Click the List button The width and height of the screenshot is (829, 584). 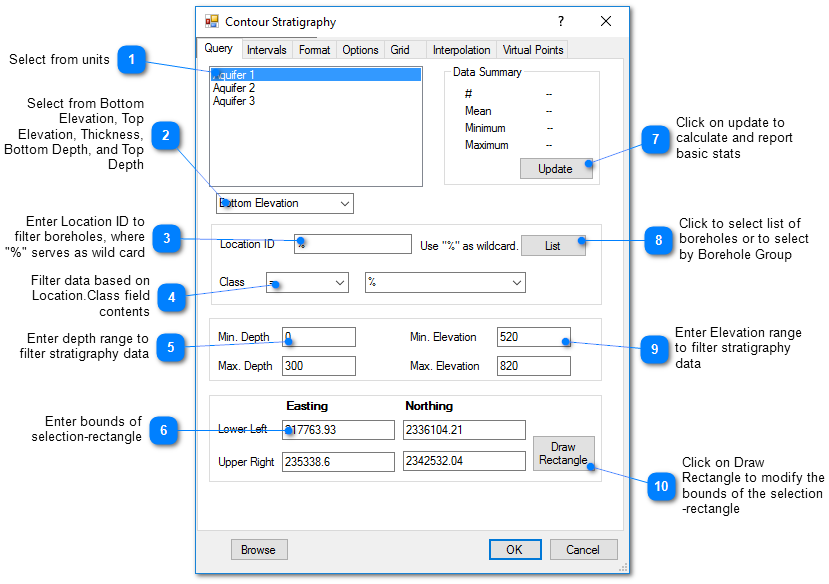[553, 245]
